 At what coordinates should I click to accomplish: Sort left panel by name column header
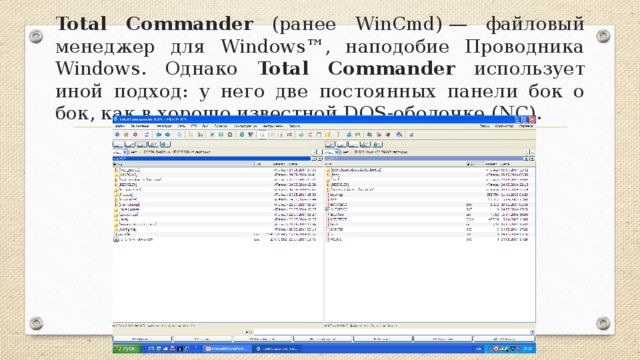point(184,164)
